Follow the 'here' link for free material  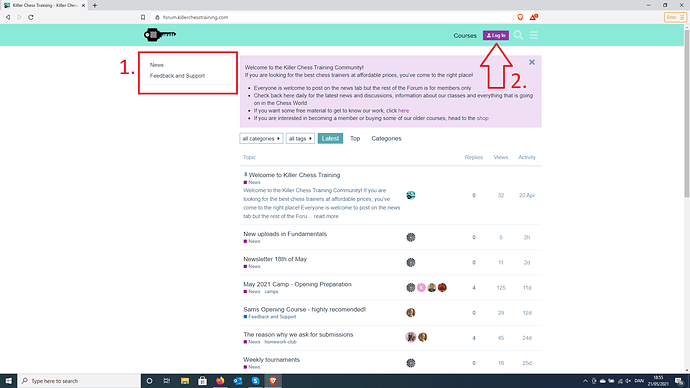(x=404, y=111)
